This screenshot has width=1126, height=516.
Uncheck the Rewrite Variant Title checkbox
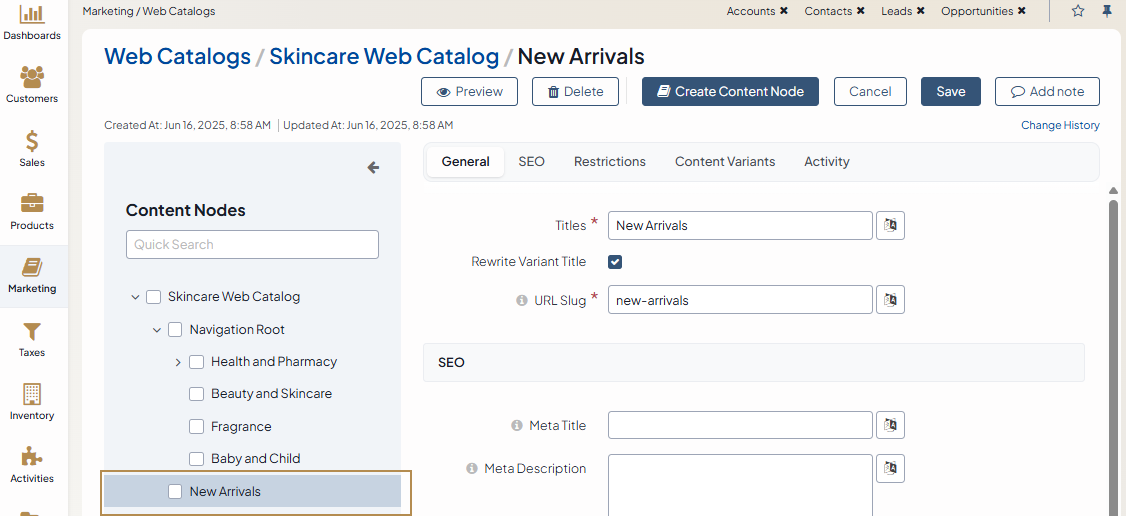[x=615, y=262]
